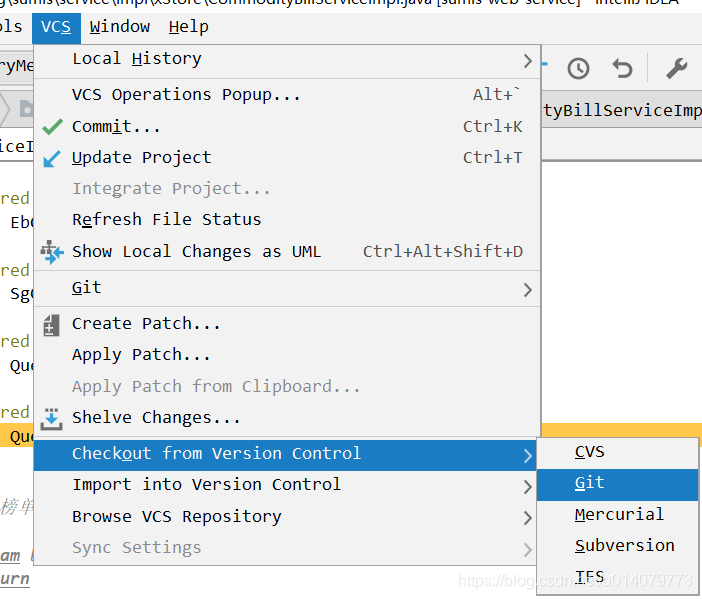Select Mercurial checkout option
The image size is (702, 599).
[619, 515]
